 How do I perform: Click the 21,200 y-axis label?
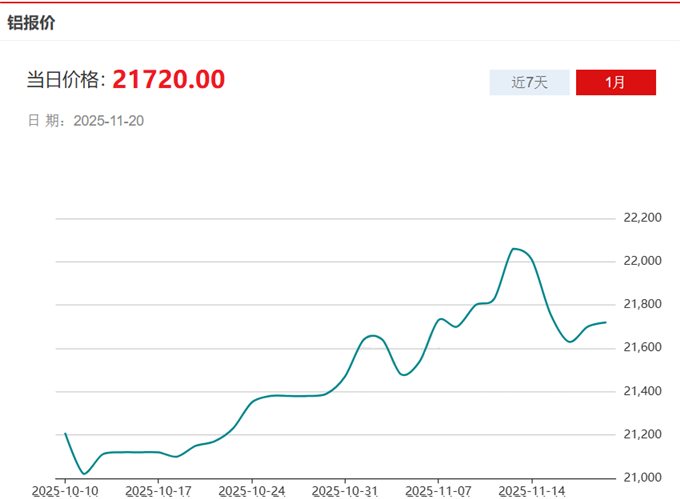point(642,434)
